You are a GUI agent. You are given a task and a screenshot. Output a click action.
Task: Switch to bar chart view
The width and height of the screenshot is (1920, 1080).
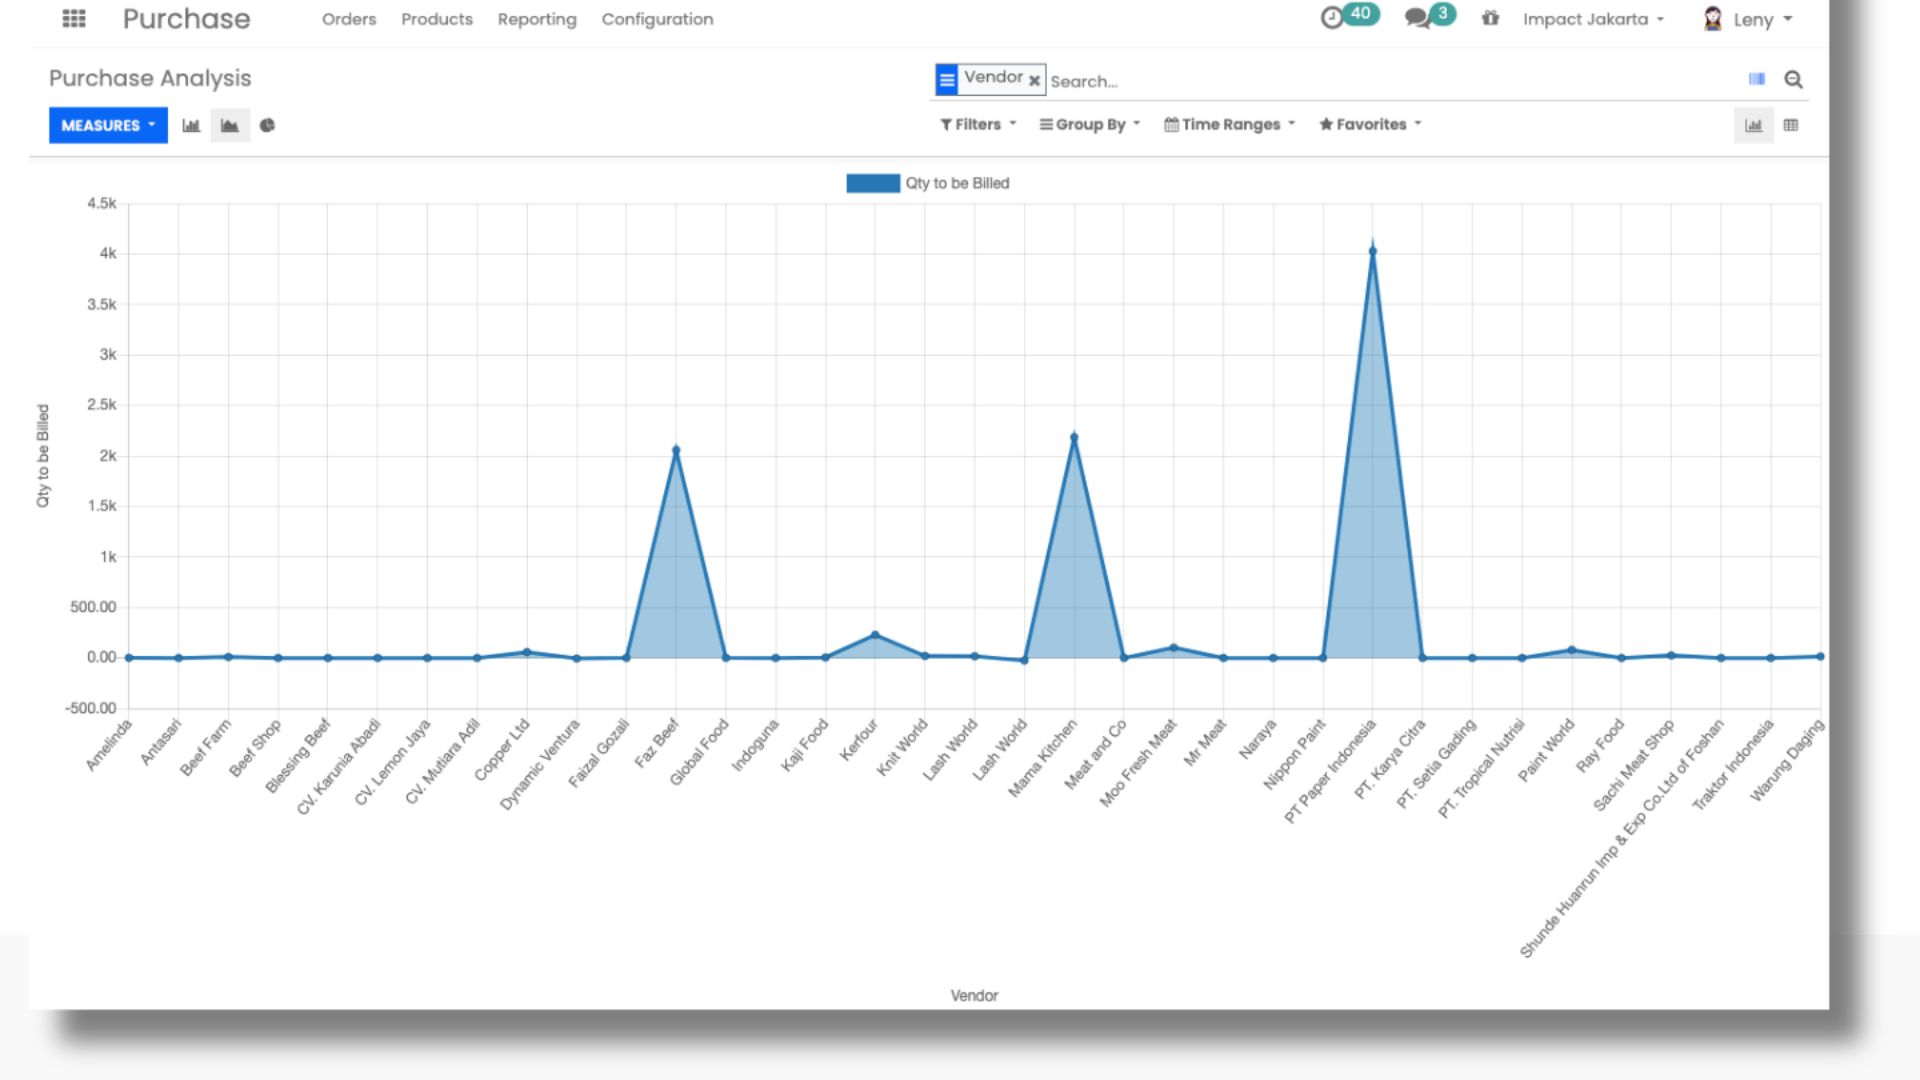point(191,125)
